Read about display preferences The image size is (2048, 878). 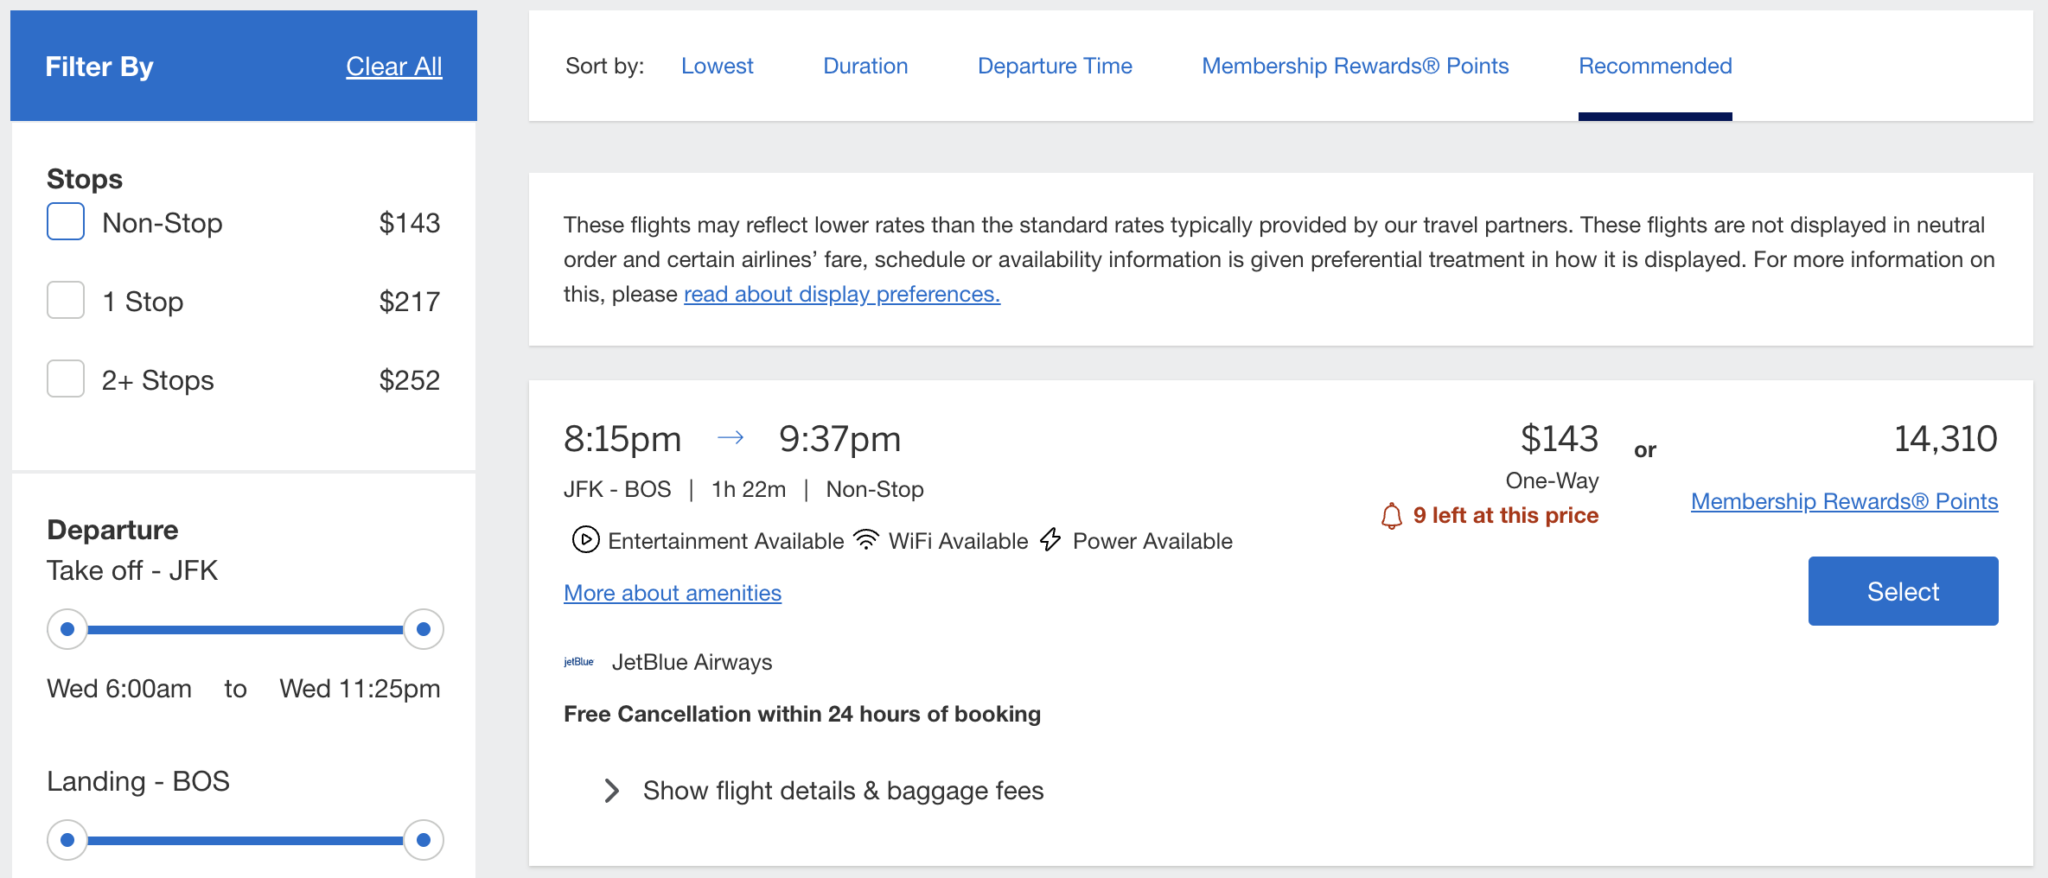[x=840, y=293]
